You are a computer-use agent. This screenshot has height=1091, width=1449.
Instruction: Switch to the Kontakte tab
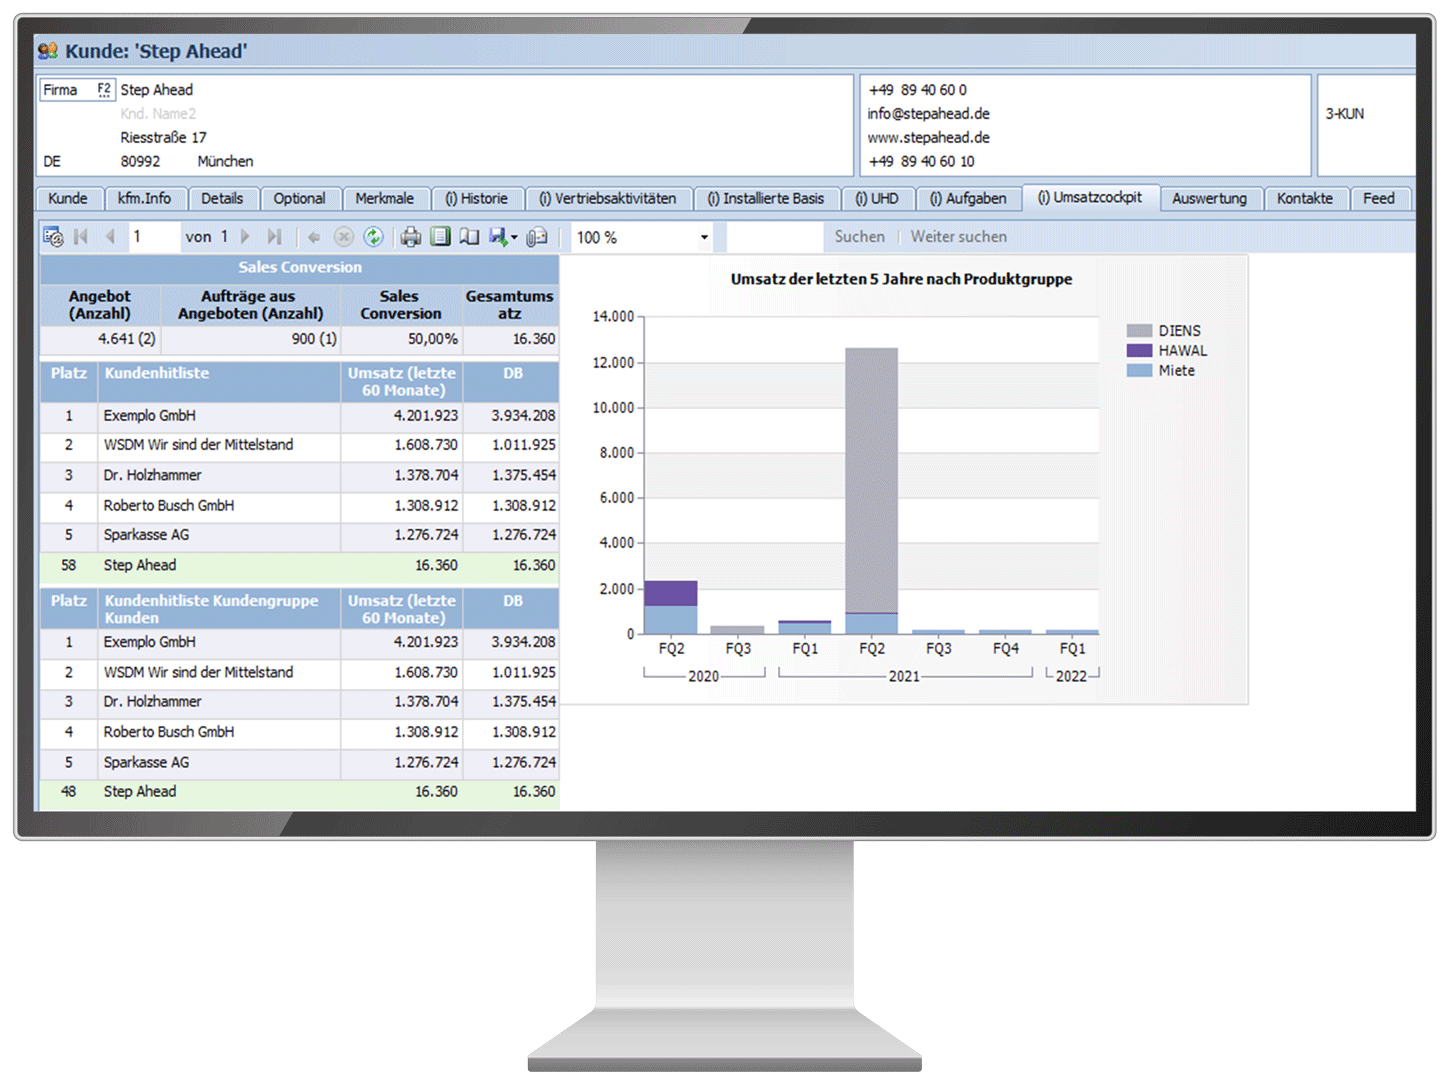tap(1304, 199)
